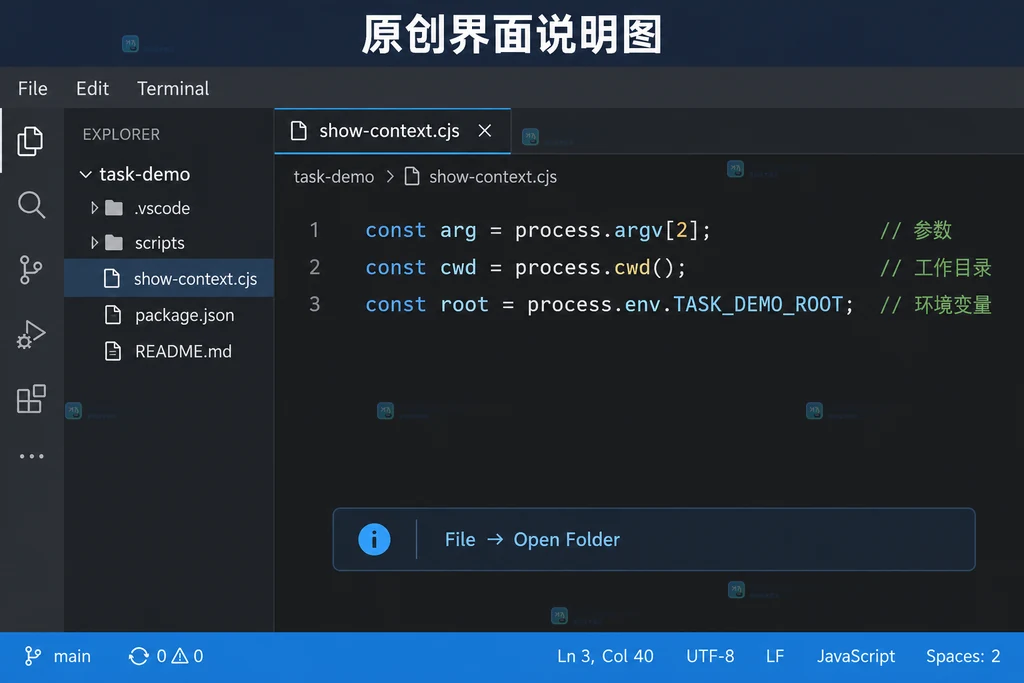Open the Search view icon
Image resolution: width=1024 pixels, height=683 pixels.
[x=31, y=205]
